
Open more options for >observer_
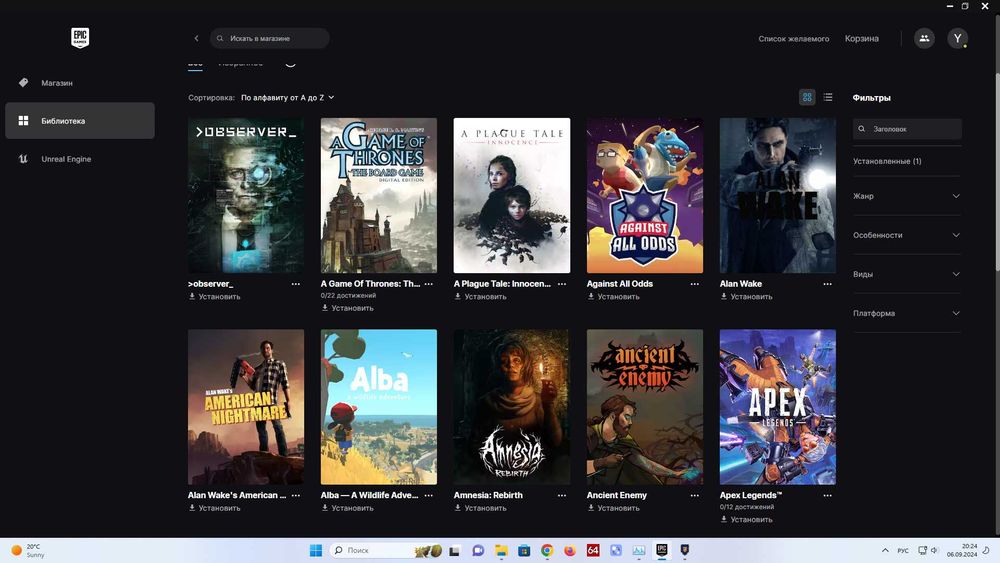(296, 284)
